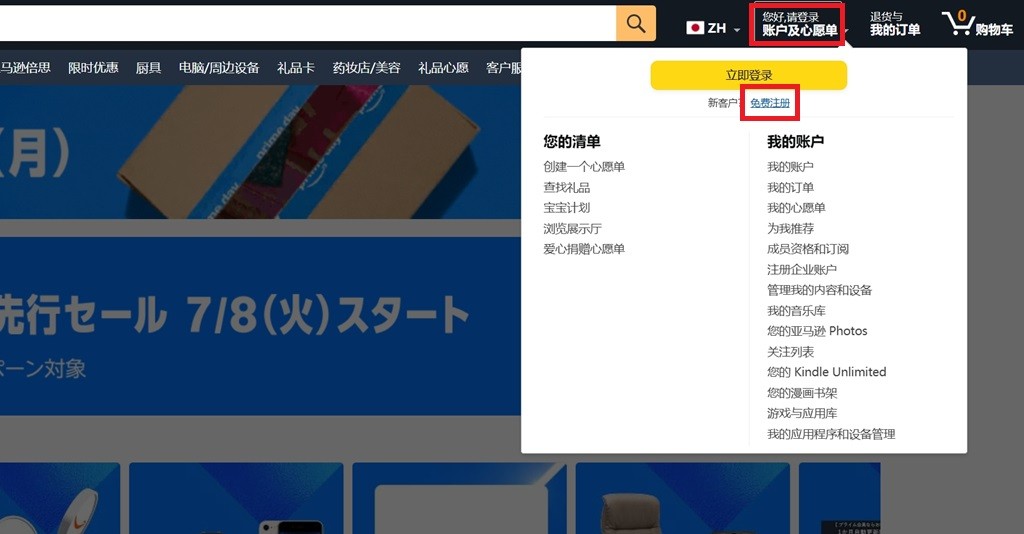This screenshot has width=1024, height=534.
Task: Click 创建一个心愿单 under 您的清单
Action: tap(584, 166)
